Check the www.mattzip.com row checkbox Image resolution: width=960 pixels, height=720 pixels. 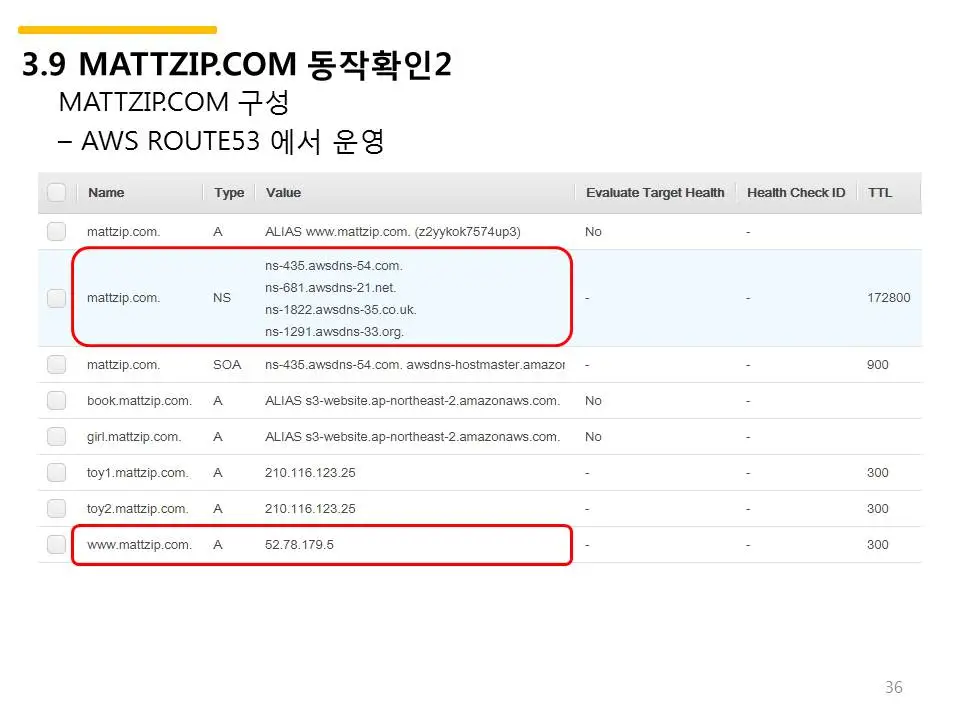[x=56, y=544]
